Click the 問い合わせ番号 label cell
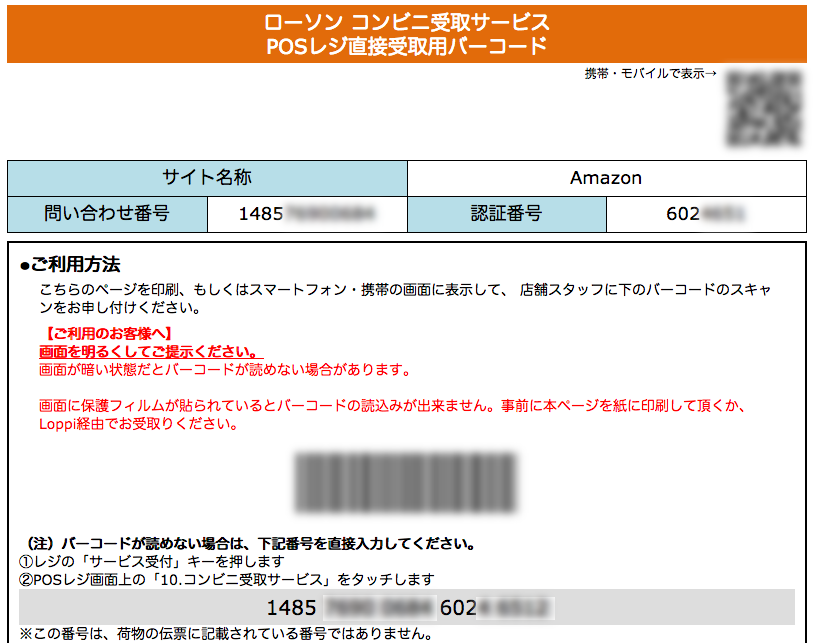The width and height of the screenshot is (815, 643). point(107,214)
